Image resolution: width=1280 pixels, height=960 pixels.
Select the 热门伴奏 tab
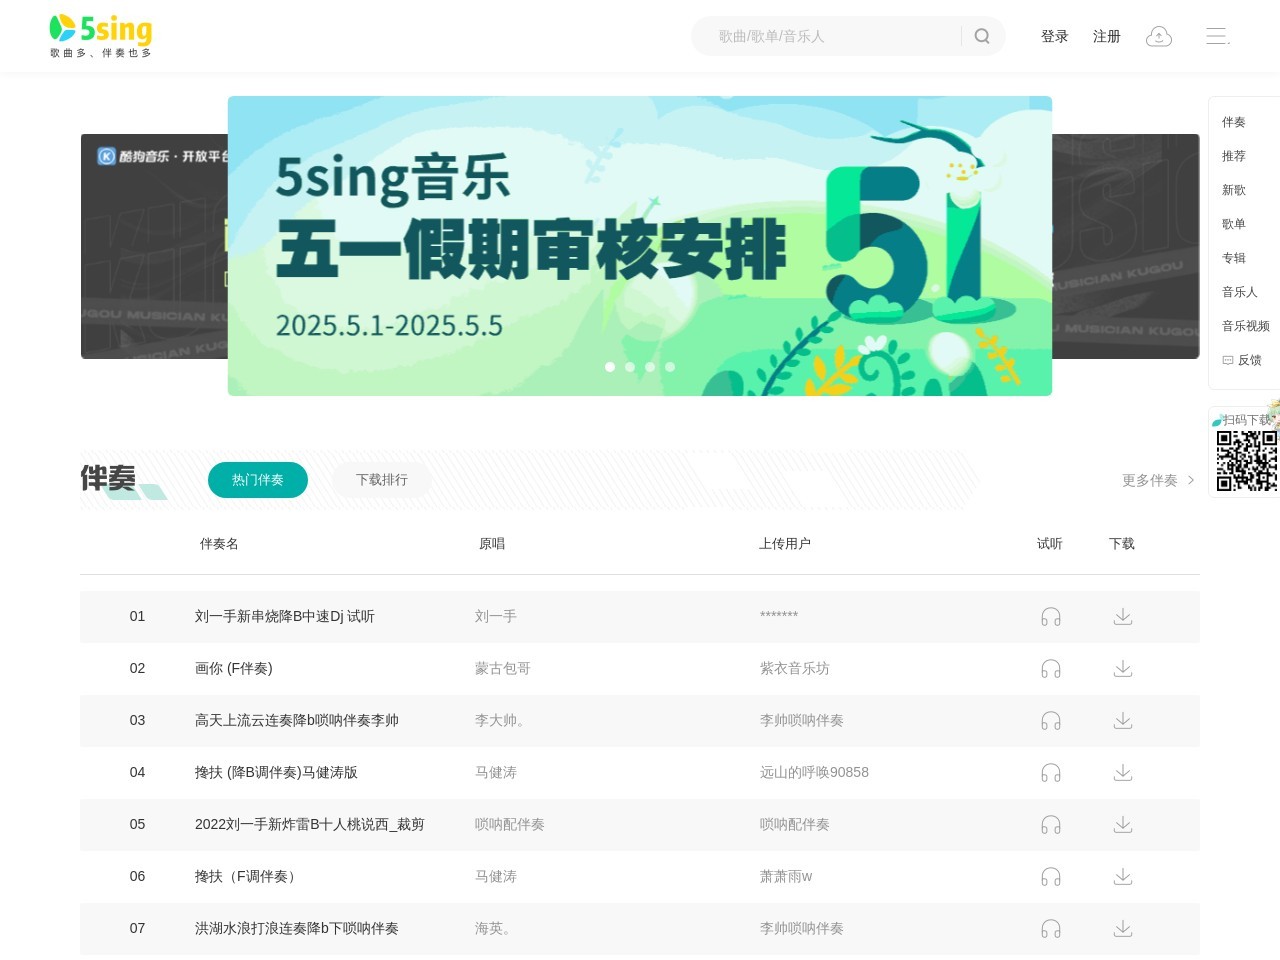tap(258, 480)
